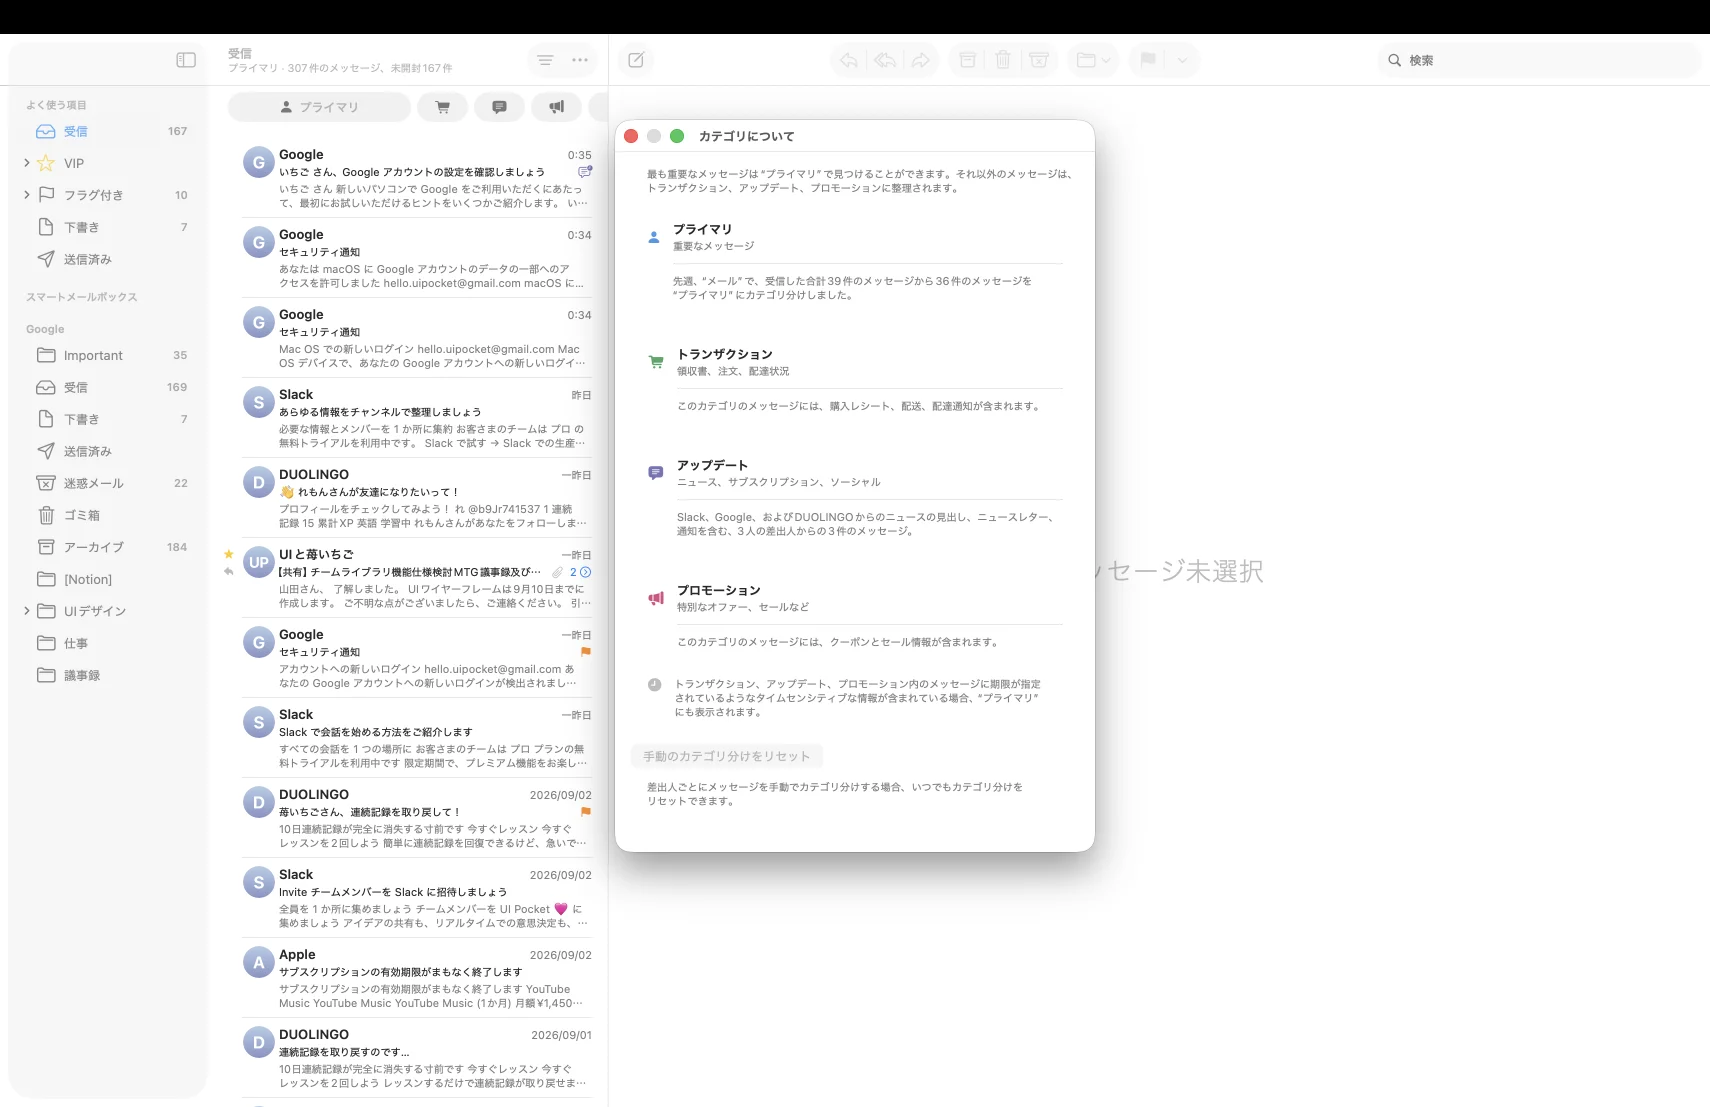Open the アーカイブ mailbox

coord(108,547)
